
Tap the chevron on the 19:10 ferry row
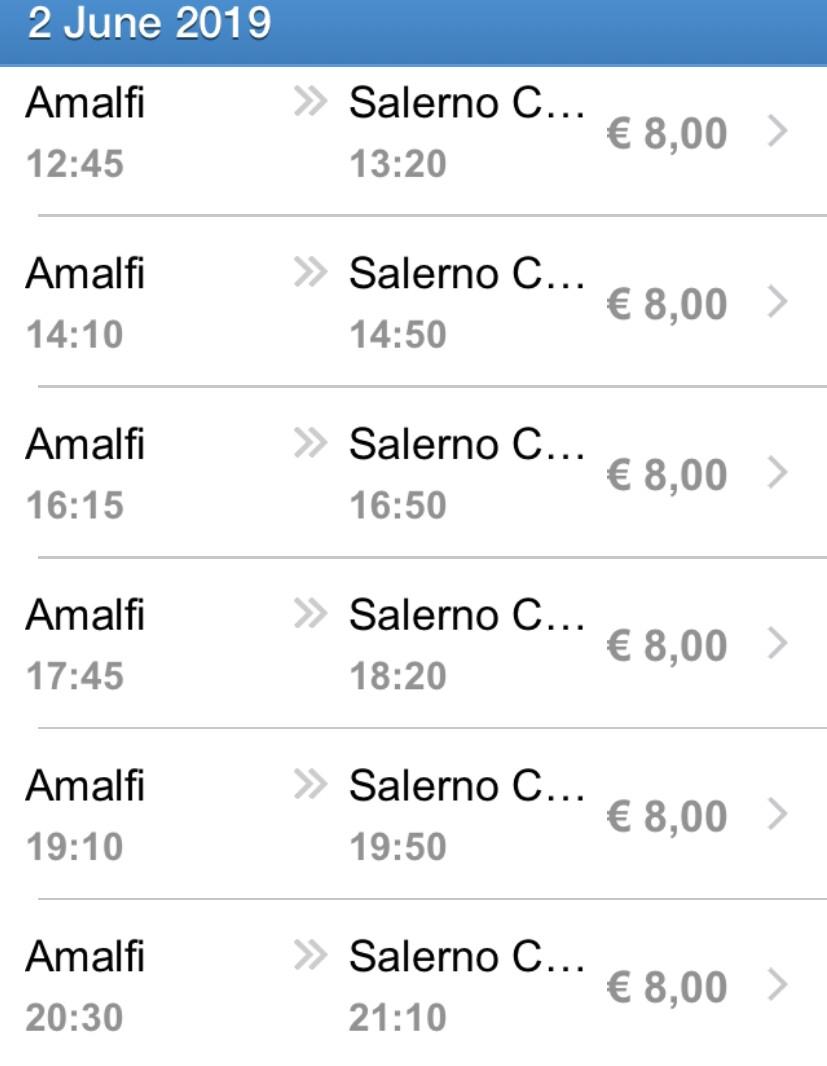point(778,815)
